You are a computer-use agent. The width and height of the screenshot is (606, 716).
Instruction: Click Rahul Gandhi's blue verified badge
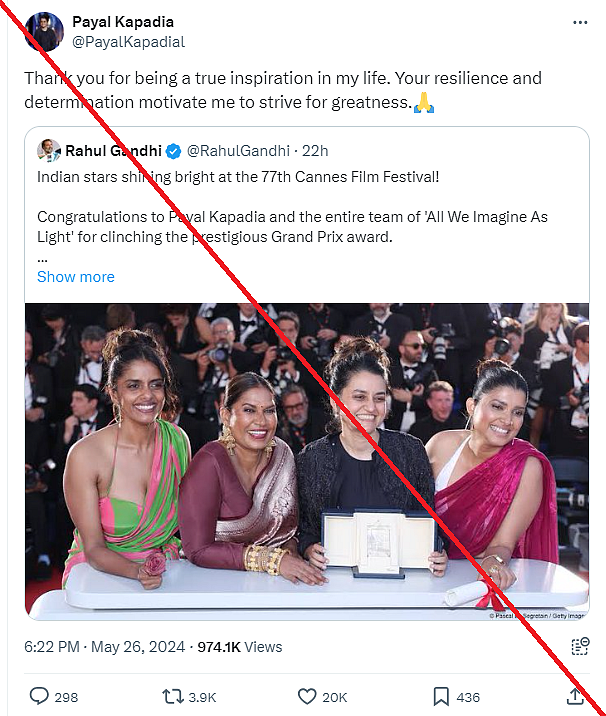tap(173, 151)
